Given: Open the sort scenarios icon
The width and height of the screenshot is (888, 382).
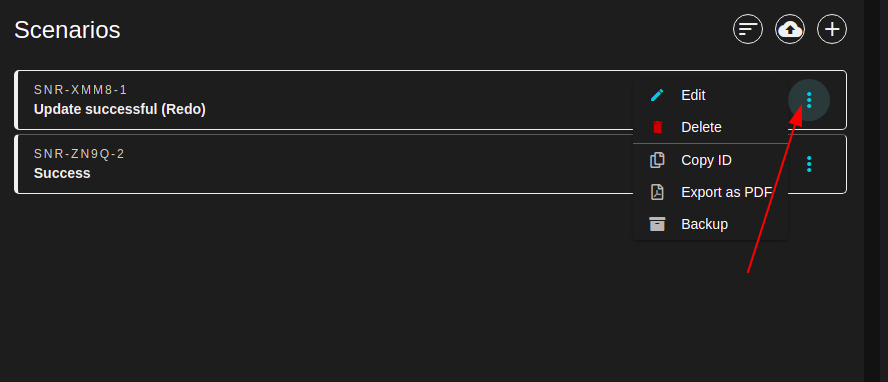Looking at the screenshot, I should tap(748, 29).
